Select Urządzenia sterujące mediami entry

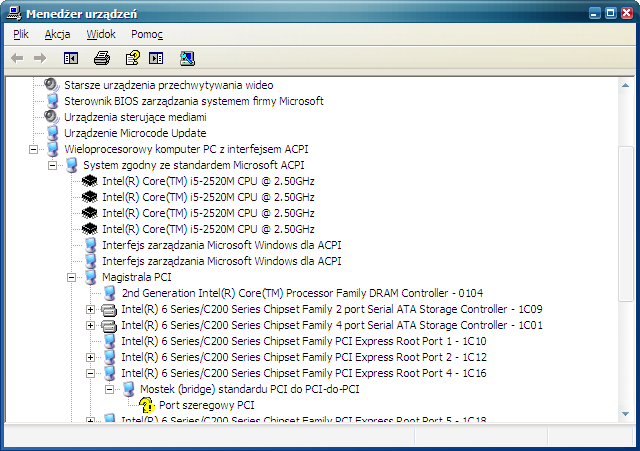pyautogui.click(x=135, y=117)
